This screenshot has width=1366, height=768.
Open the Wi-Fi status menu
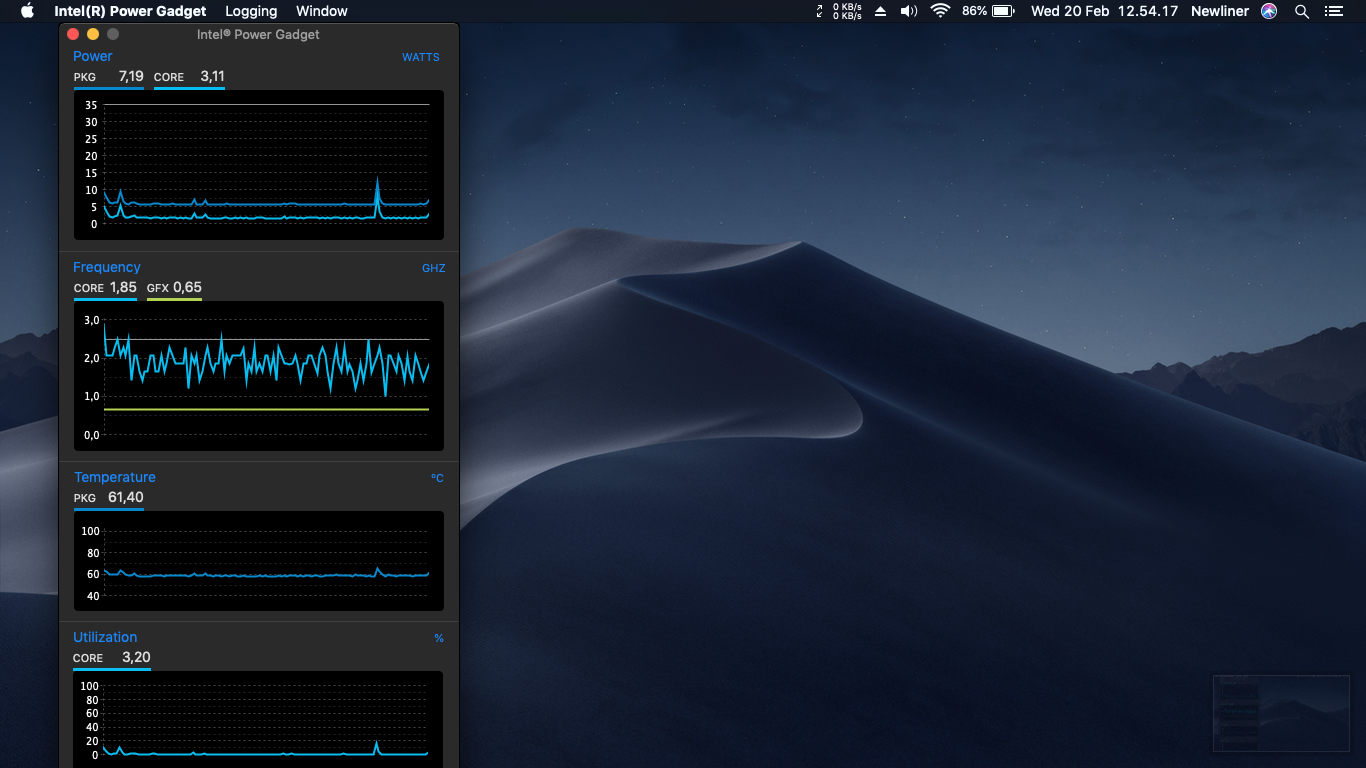click(x=940, y=11)
